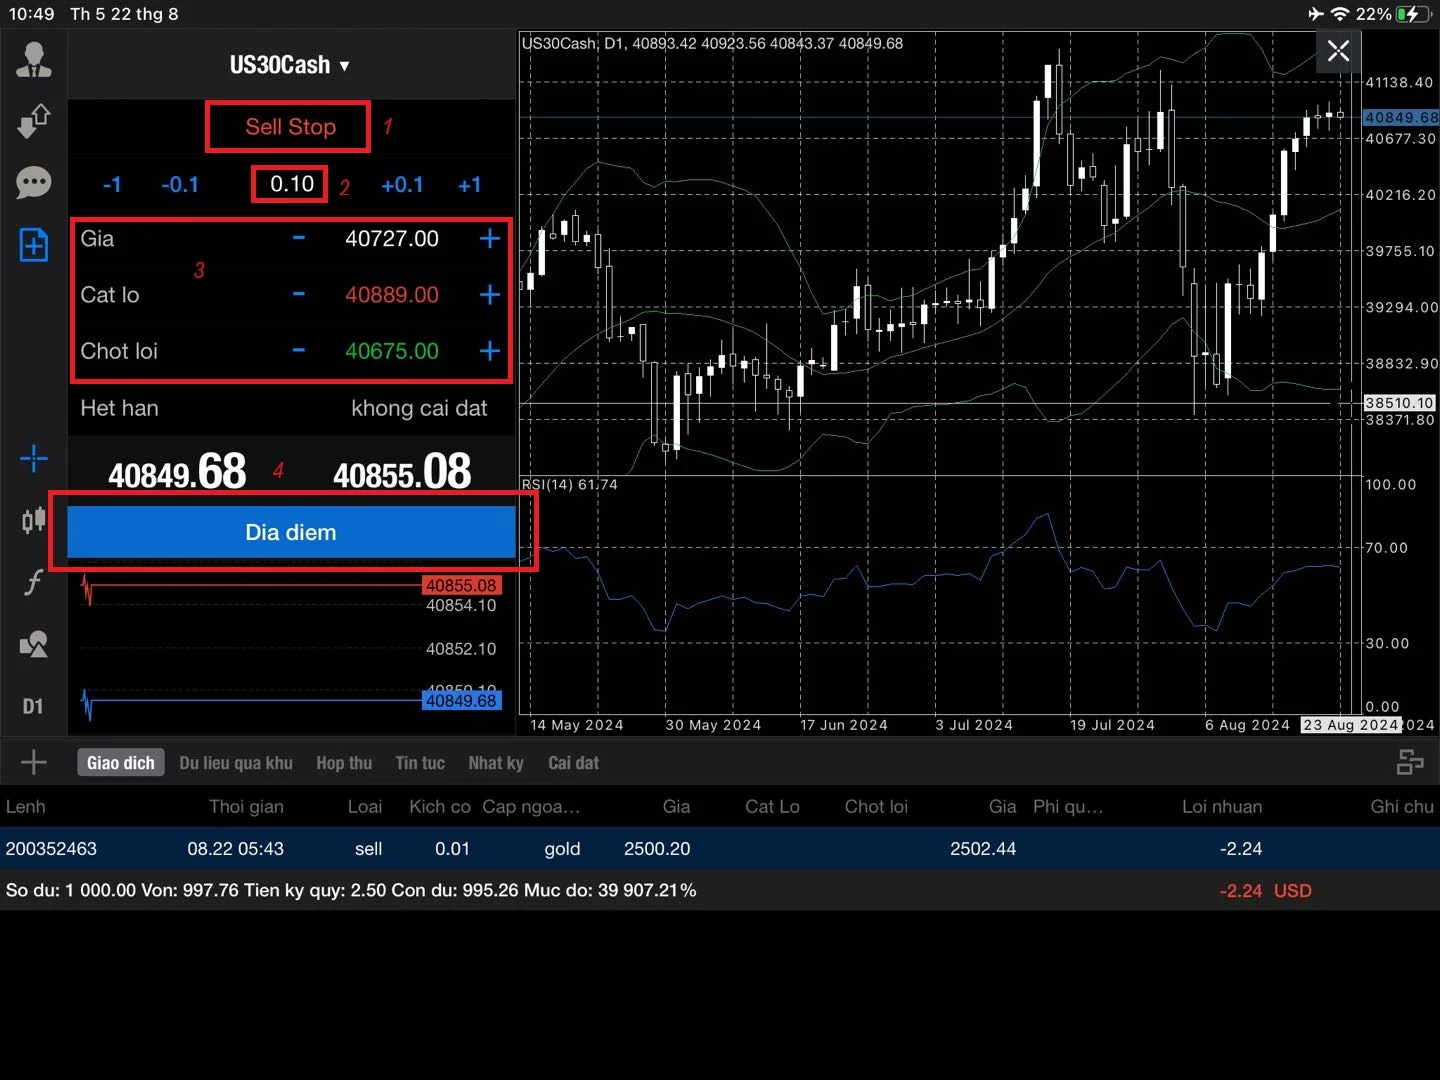Decrease Cat lo value with minus
This screenshot has width=1440, height=1080.
[x=298, y=294]
